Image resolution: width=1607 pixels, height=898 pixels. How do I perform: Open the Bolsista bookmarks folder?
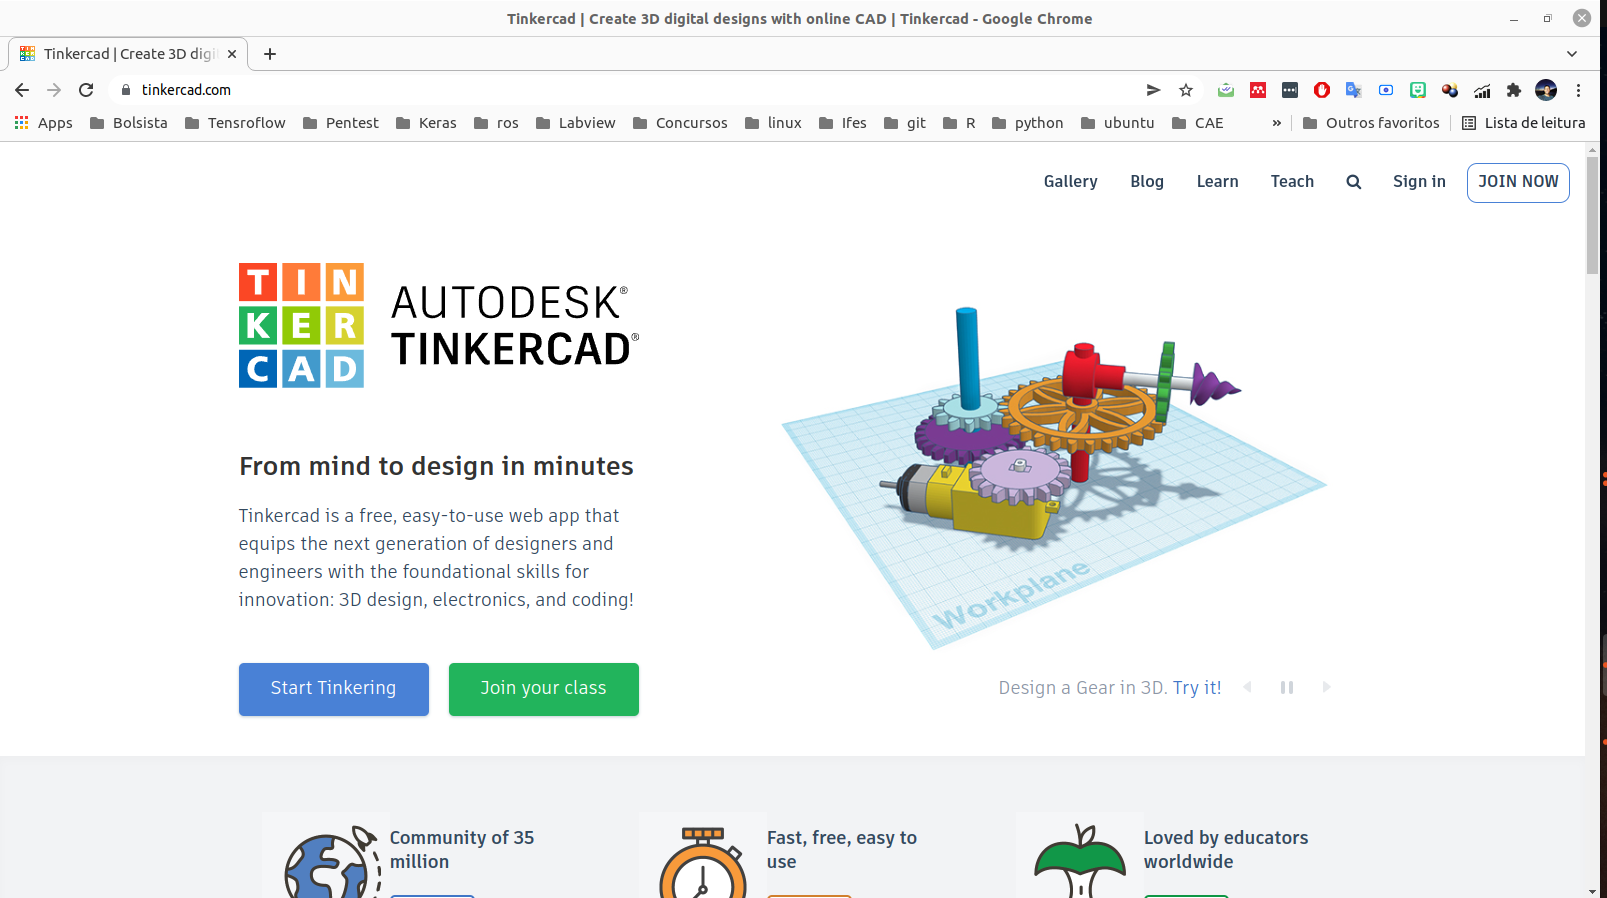[x=129, y=123]
